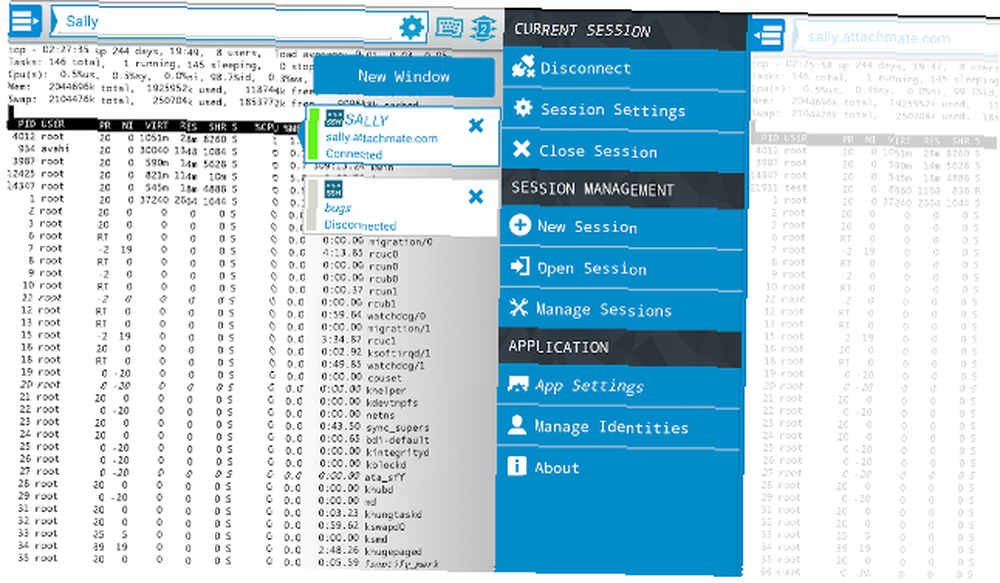The width and height of the screenshot is (1000, 583).
Task: Click the sally.attachmate.com address field
Action: [x=897, y=38]
